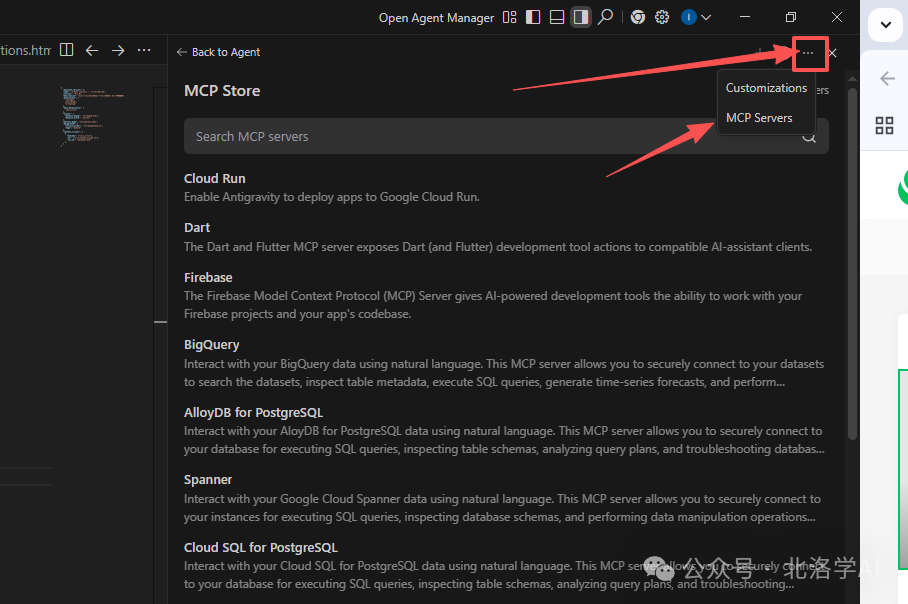Open settings gear icon in title bar
Image resolution: width=908 pixels, height=604 pixels.
click(662, 17)
